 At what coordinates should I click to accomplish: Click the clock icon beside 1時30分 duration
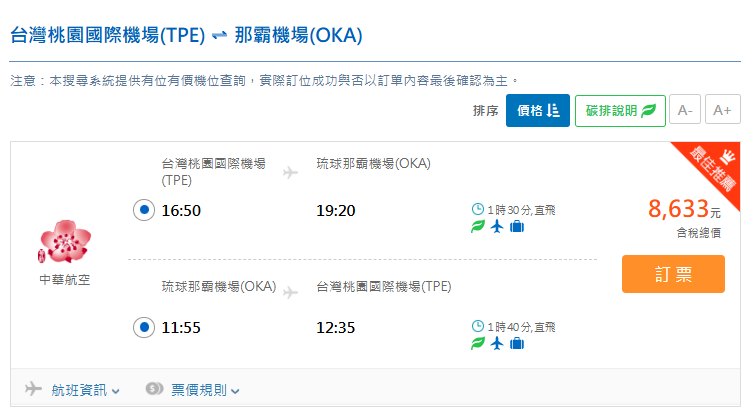click(478, 210)
